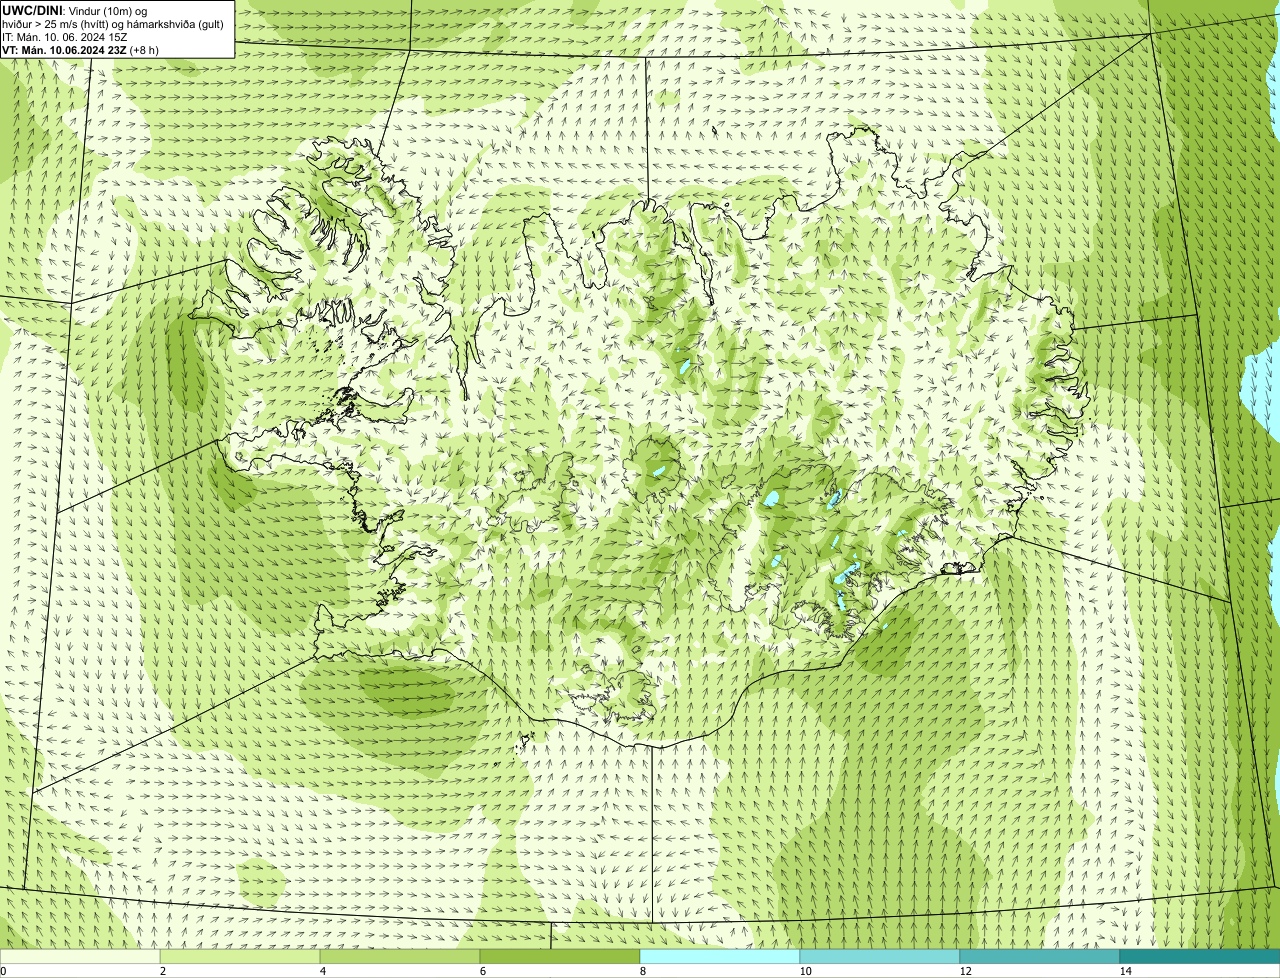Click the 'UWC/DINI: Vindur (10m) og' title line
The image size is (1280, 978).
click(x=75, y=11)
